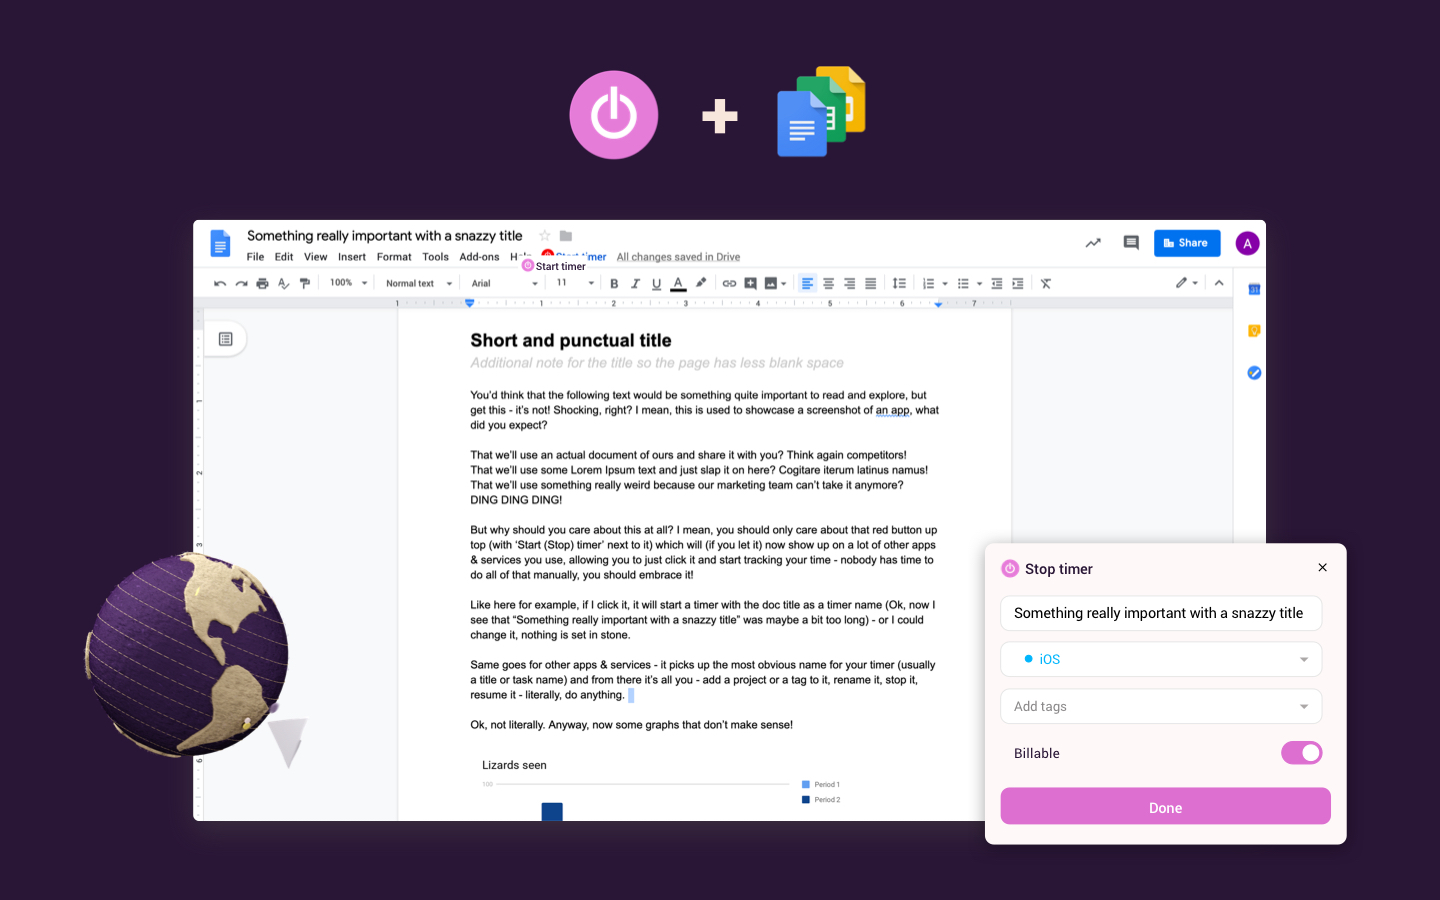
Task: Open comment history speech bubble icon
Action: point(1131,243)
